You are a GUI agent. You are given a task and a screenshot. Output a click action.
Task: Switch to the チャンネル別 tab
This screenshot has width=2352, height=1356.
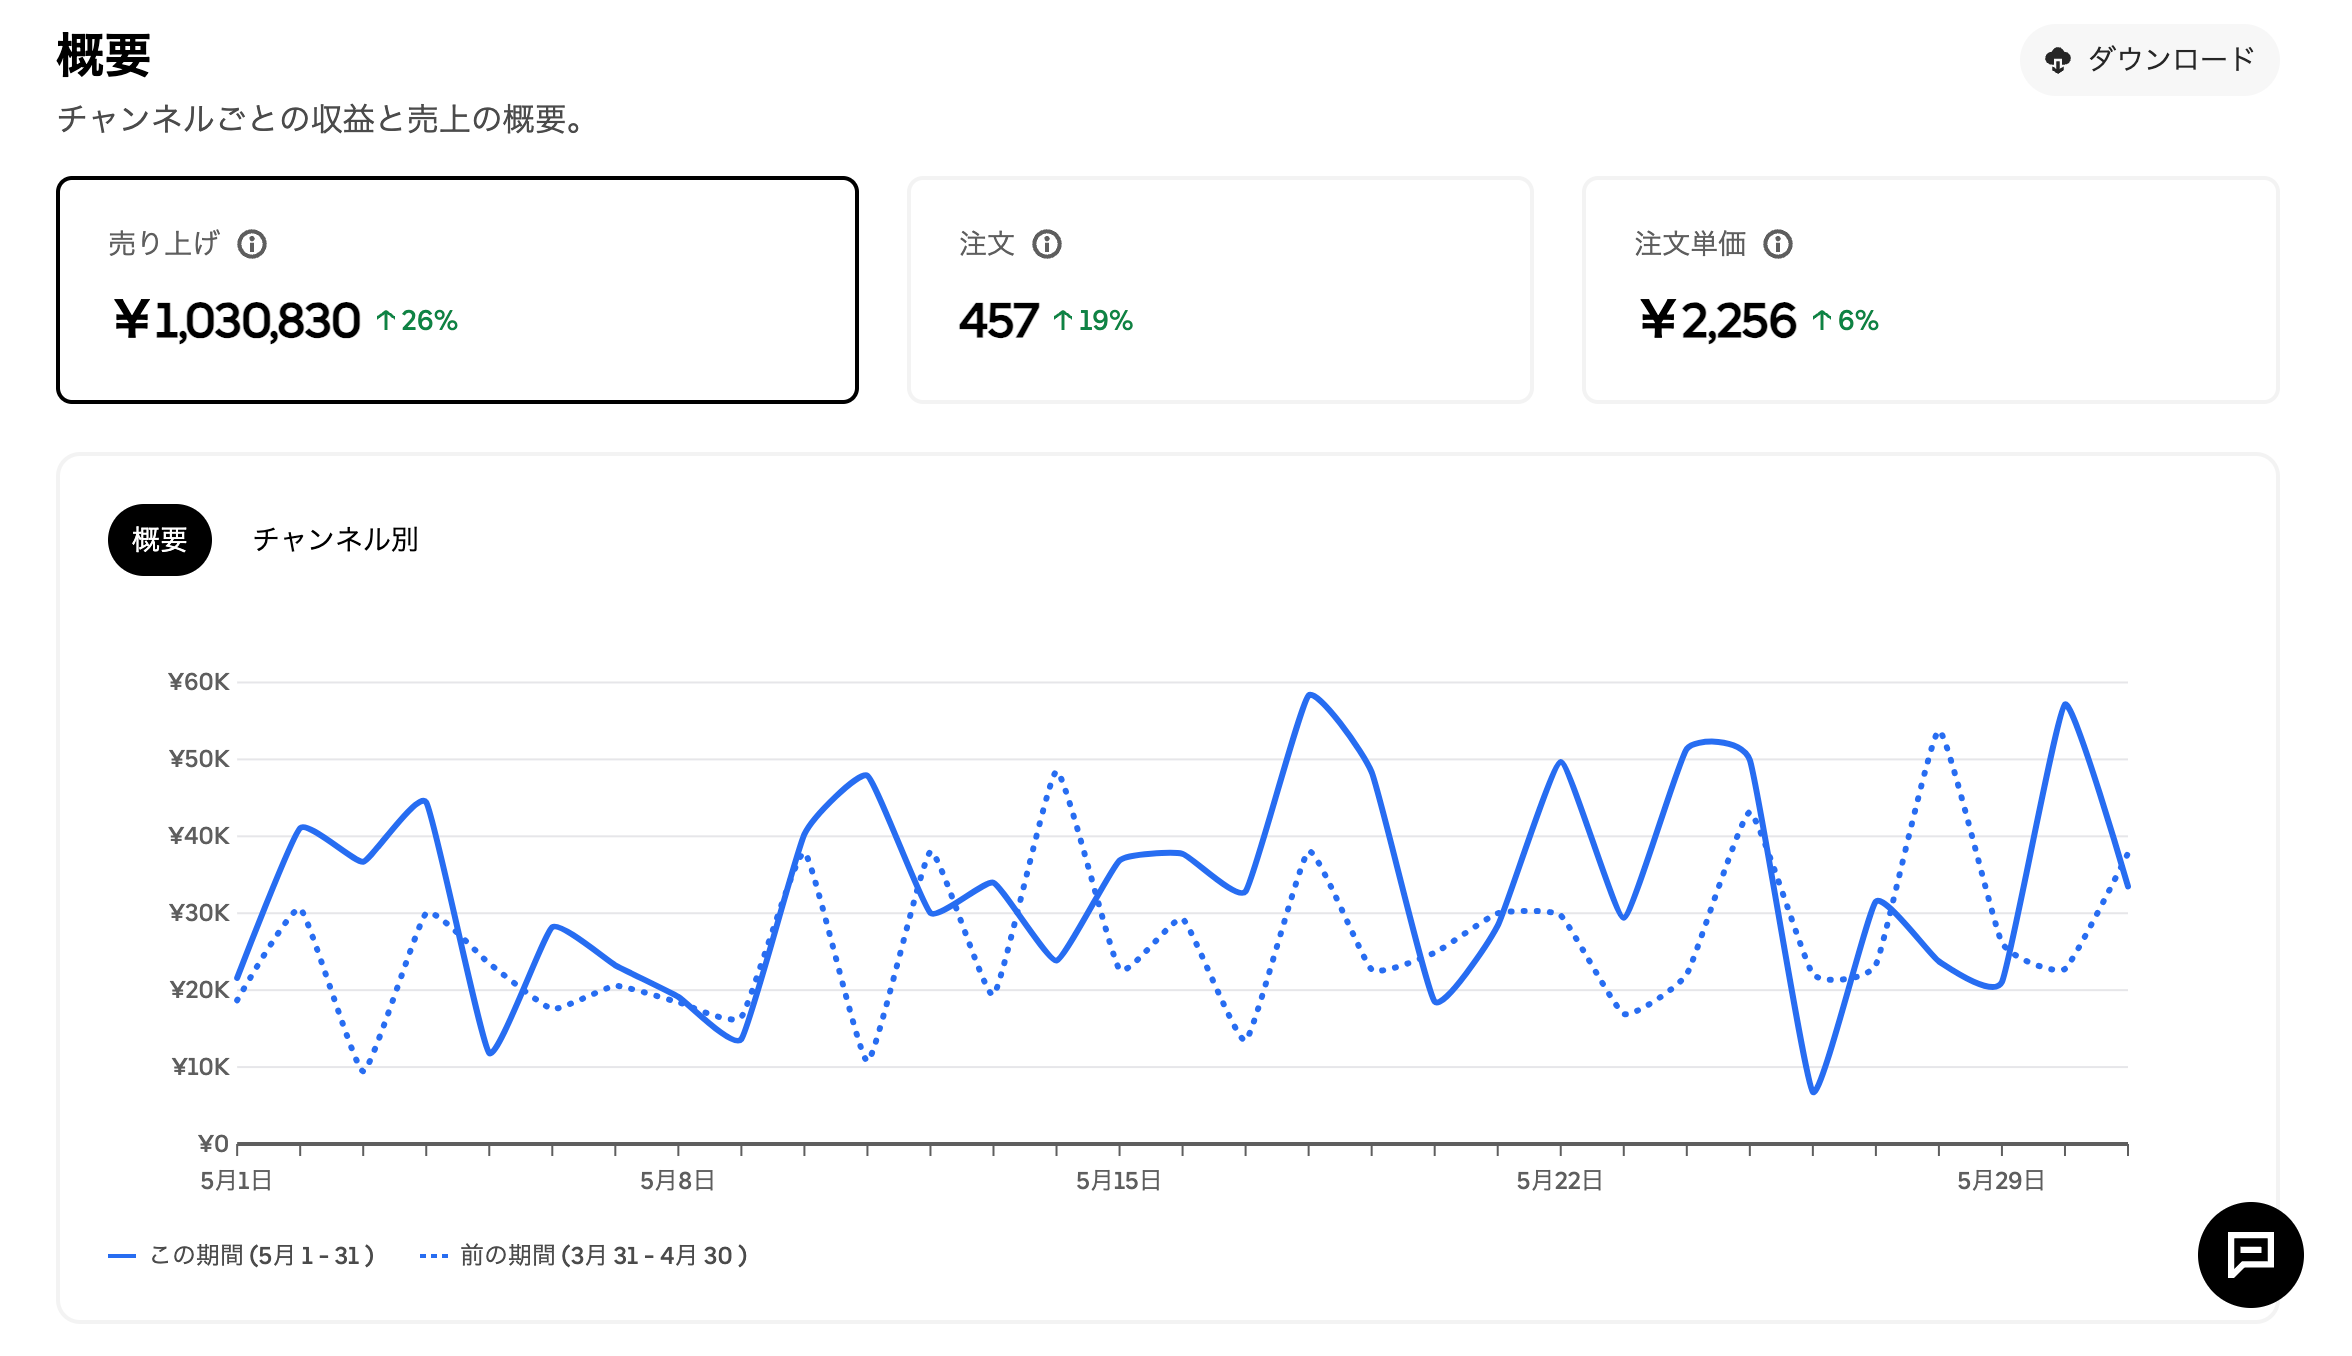[335, 540]
